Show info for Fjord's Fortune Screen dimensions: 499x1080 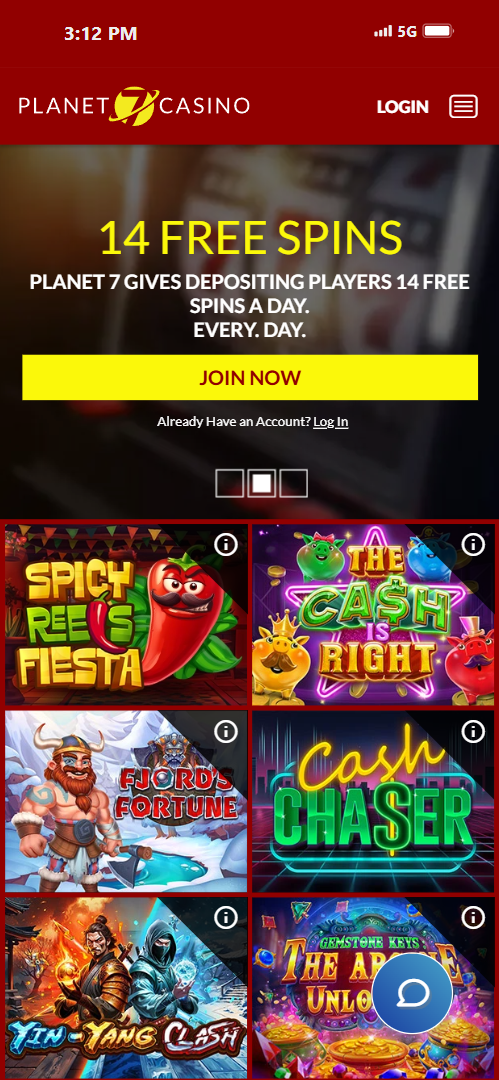225,731
